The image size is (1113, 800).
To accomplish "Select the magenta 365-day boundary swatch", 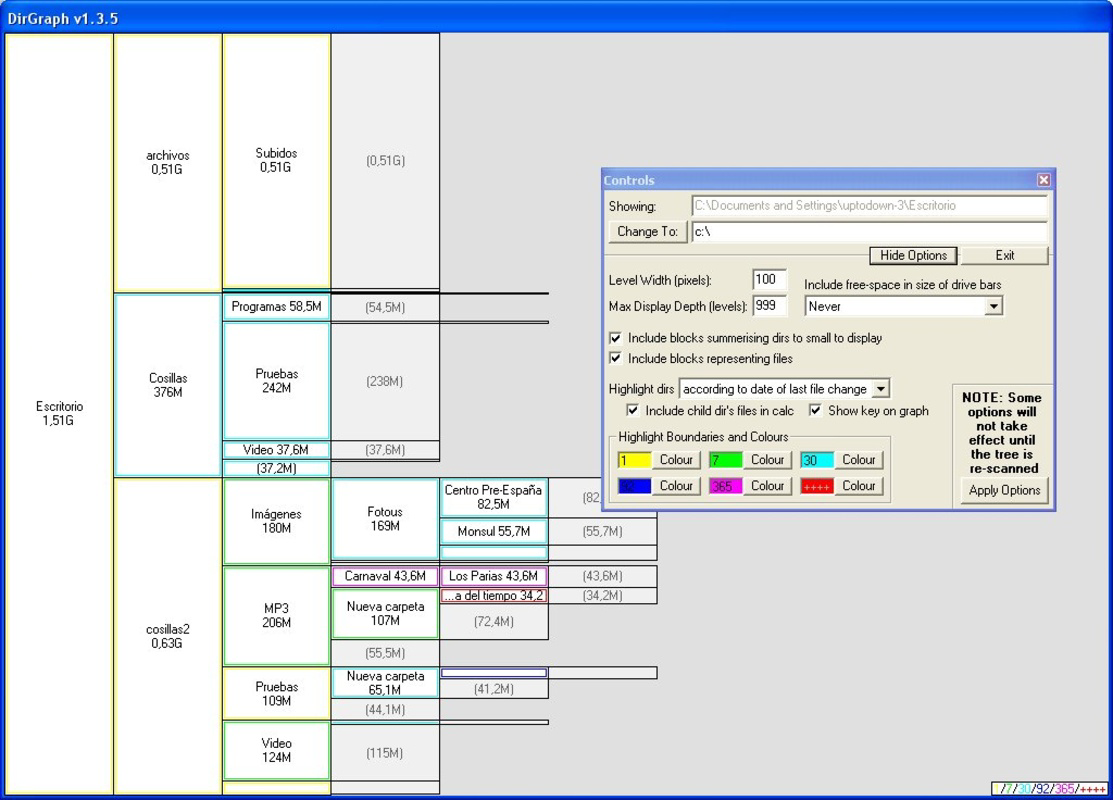I will [725, 486].
